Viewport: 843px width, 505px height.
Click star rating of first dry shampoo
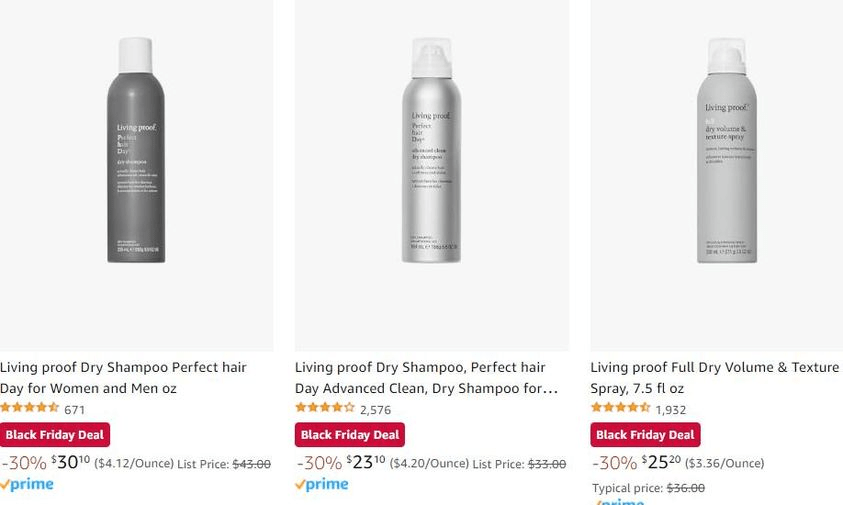(29, 408)
